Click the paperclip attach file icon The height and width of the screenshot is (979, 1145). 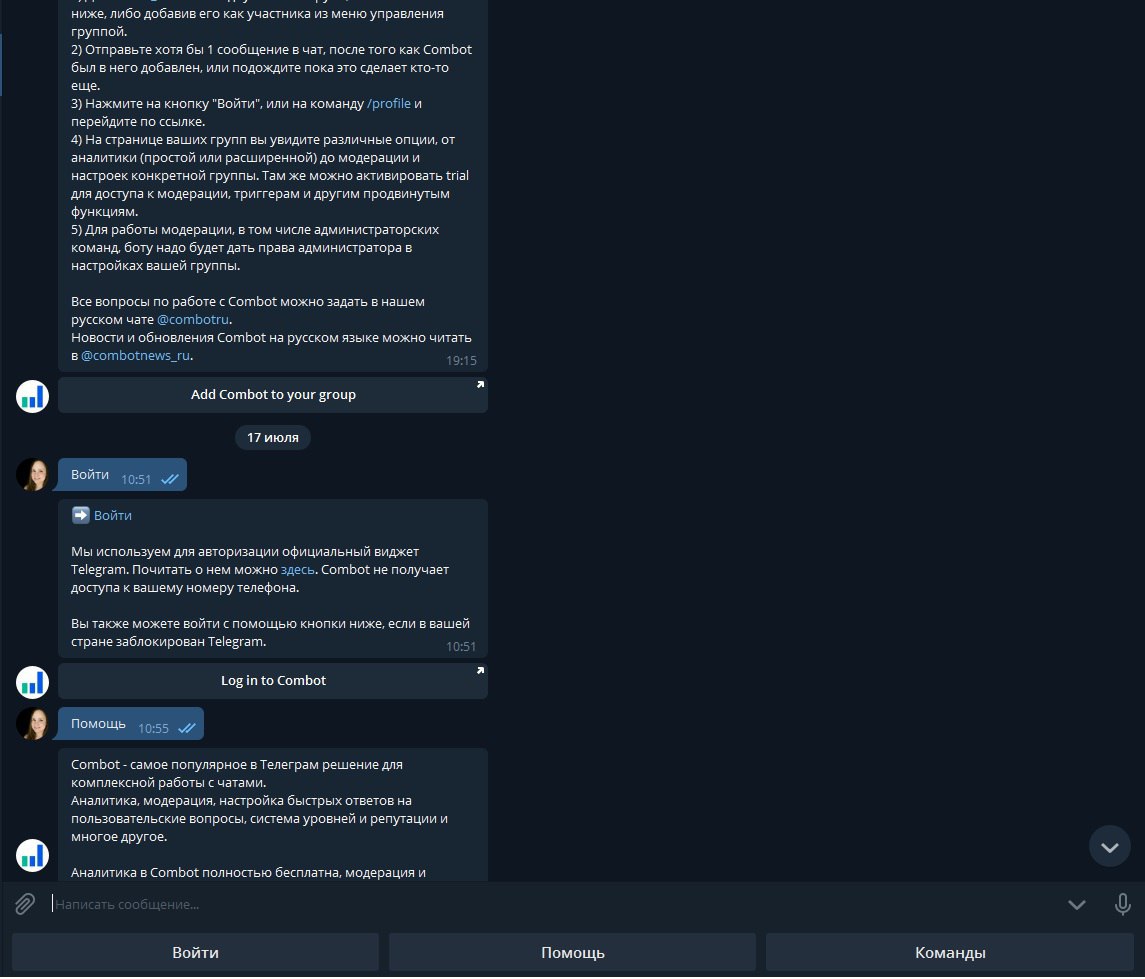tap(25, 904)
